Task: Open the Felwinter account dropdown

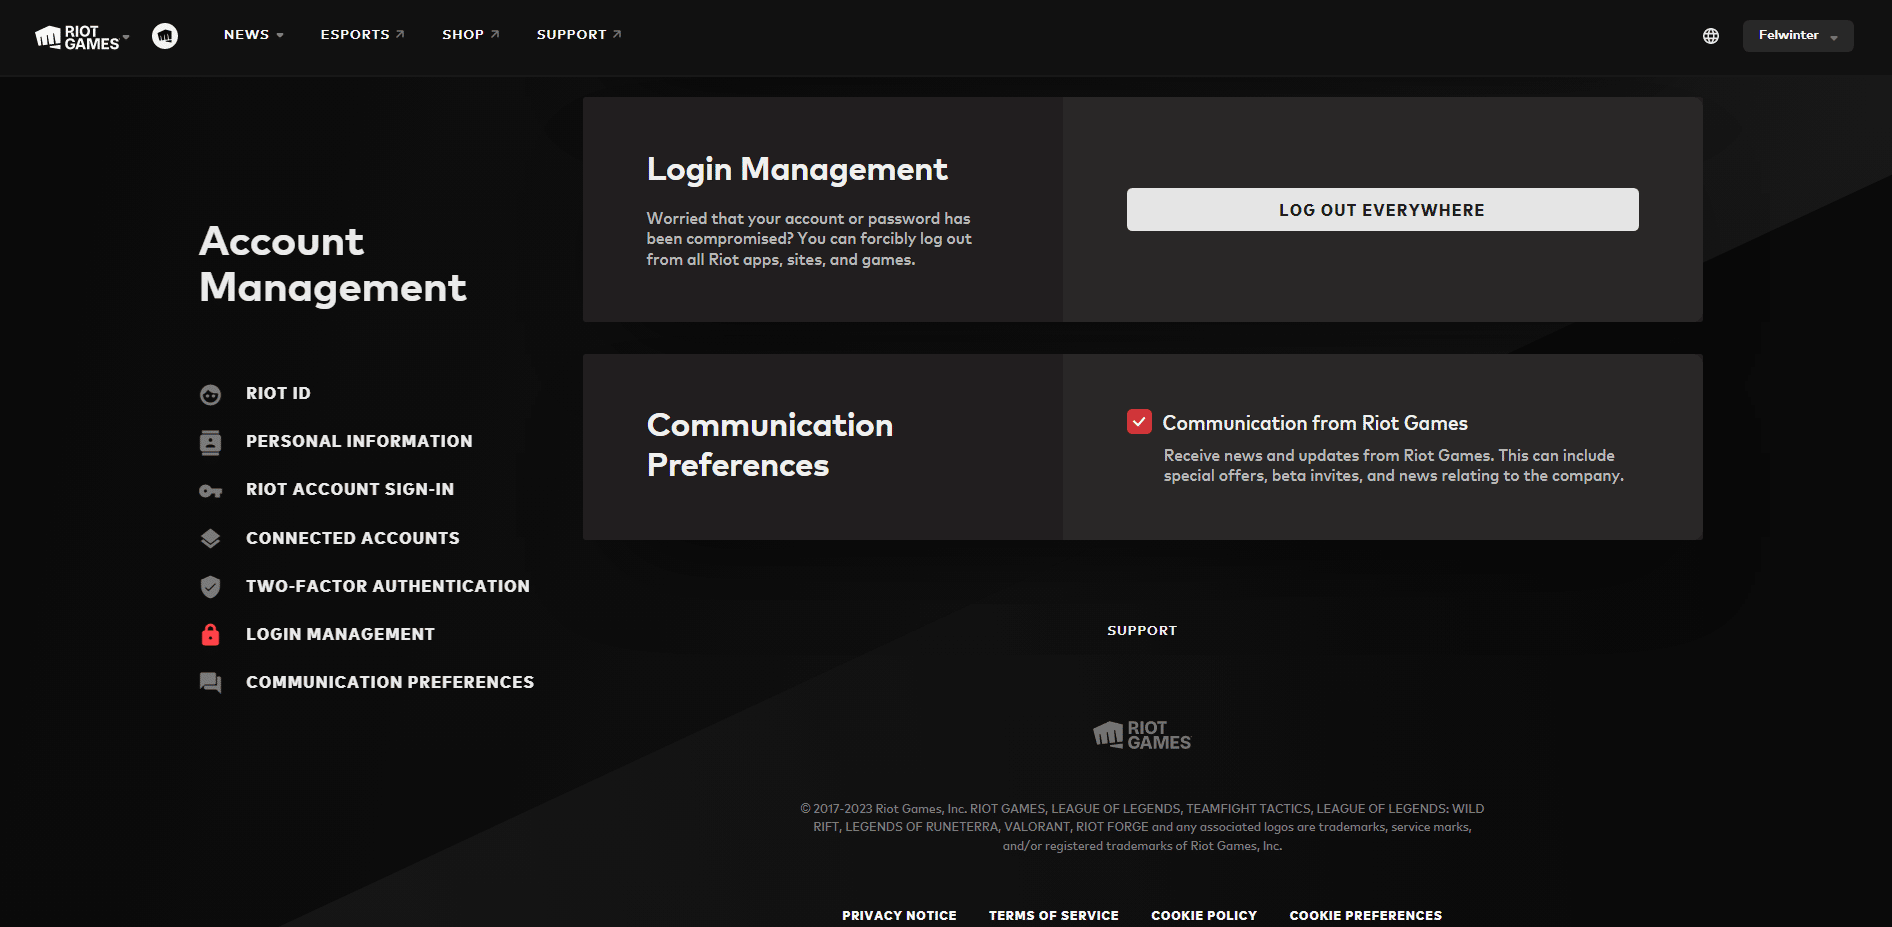Action: point(1797,35)
